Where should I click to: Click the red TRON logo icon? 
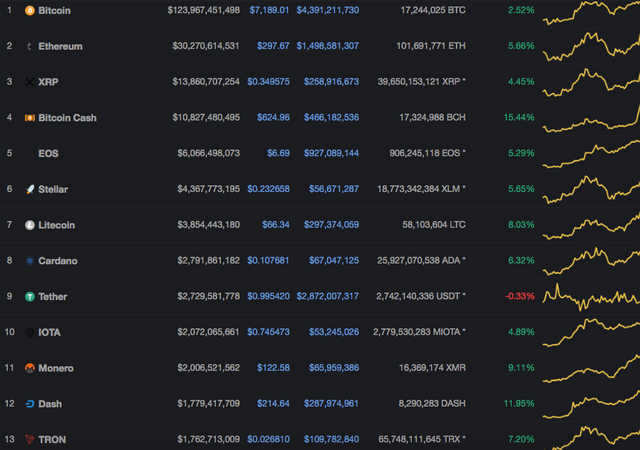click(30, 439)
